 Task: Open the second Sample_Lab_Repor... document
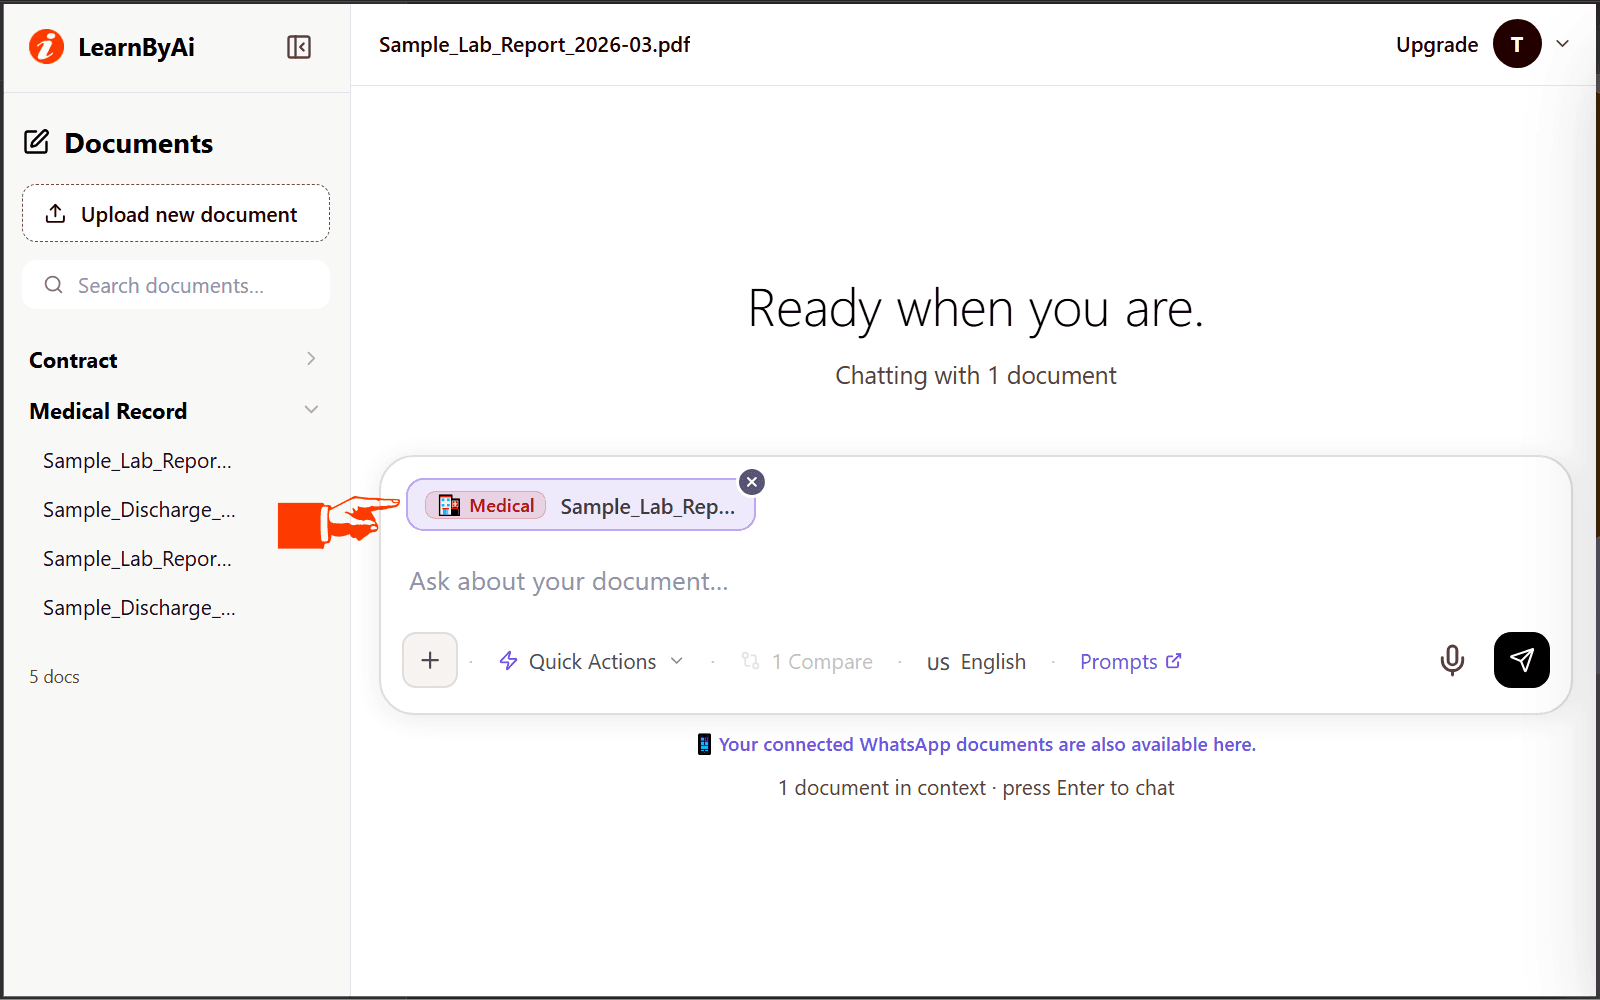138,559
